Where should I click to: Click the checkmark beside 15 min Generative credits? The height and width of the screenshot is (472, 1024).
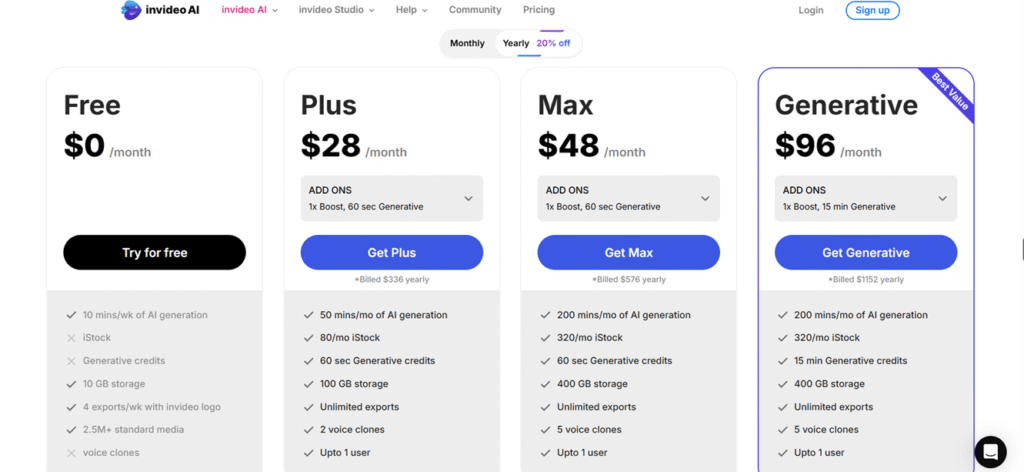click(783, 361)
